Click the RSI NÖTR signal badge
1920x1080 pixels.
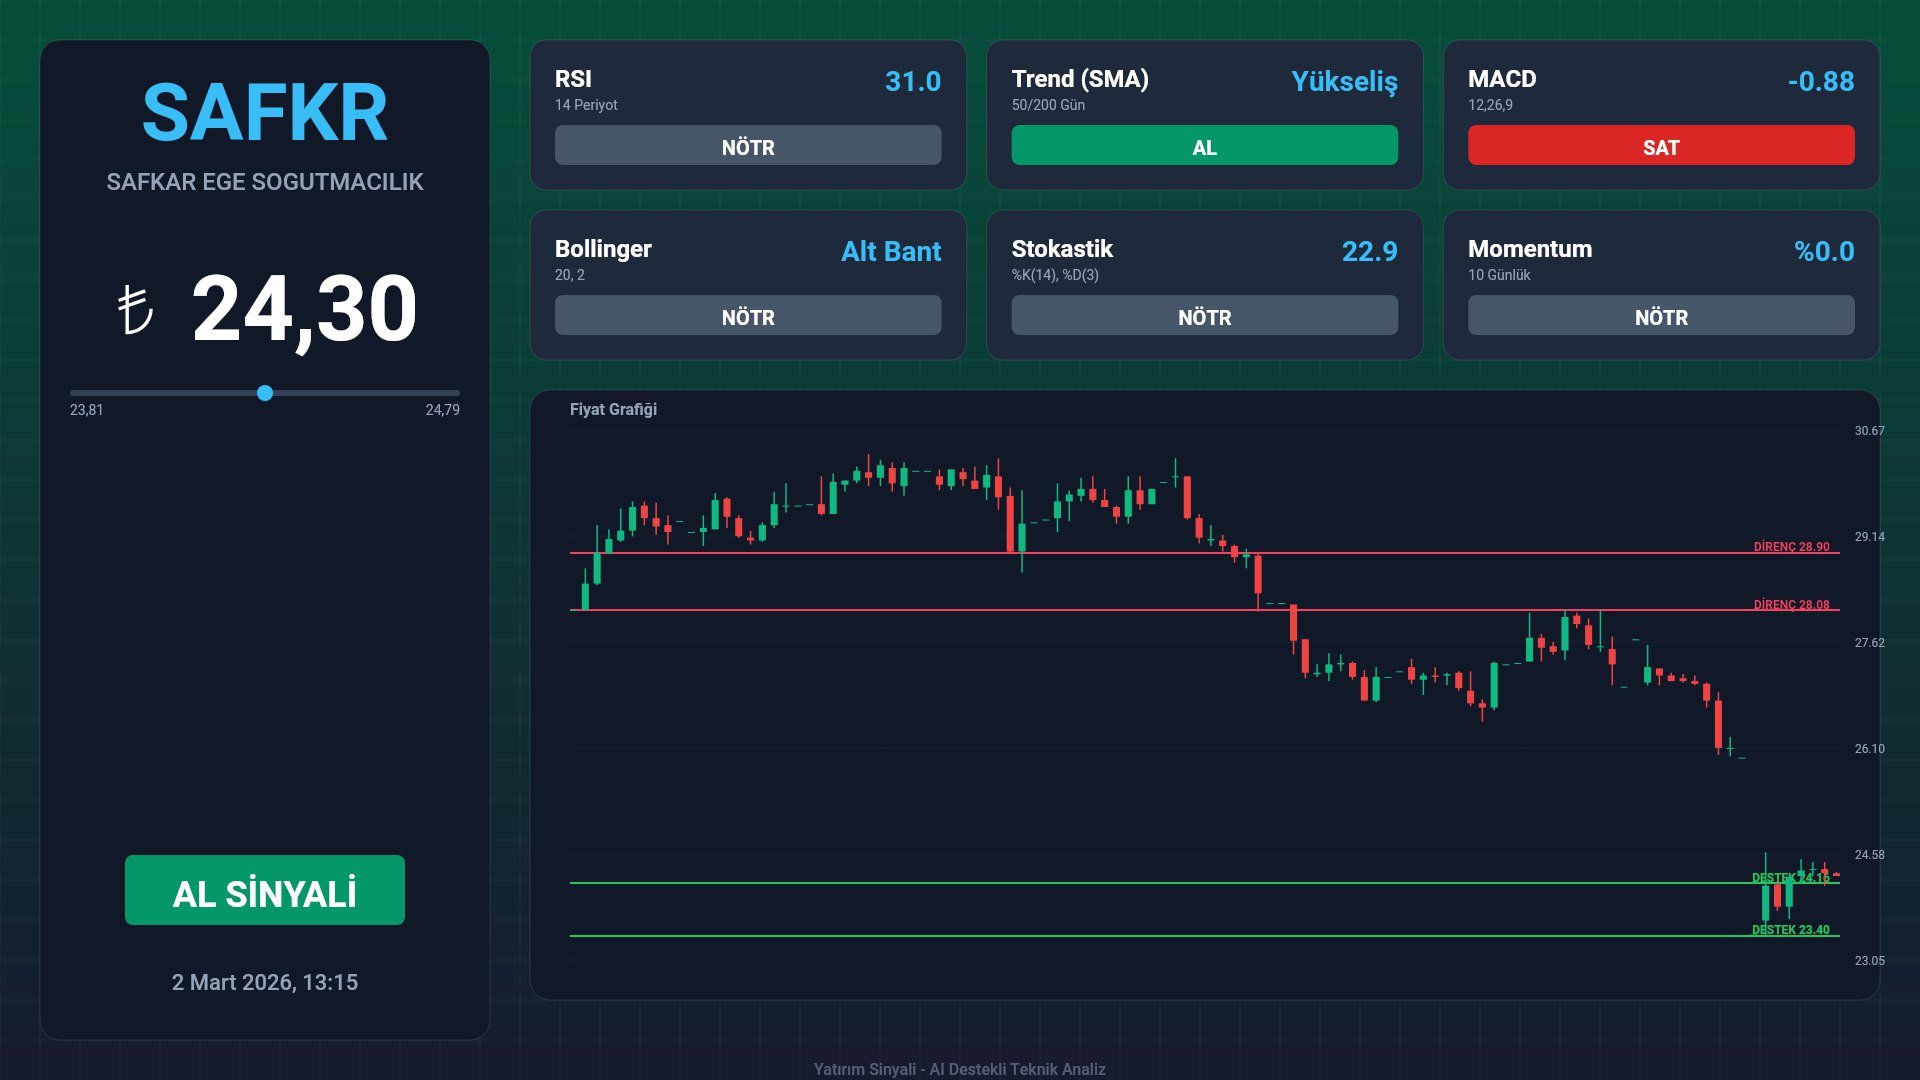(x=748, y=146)
